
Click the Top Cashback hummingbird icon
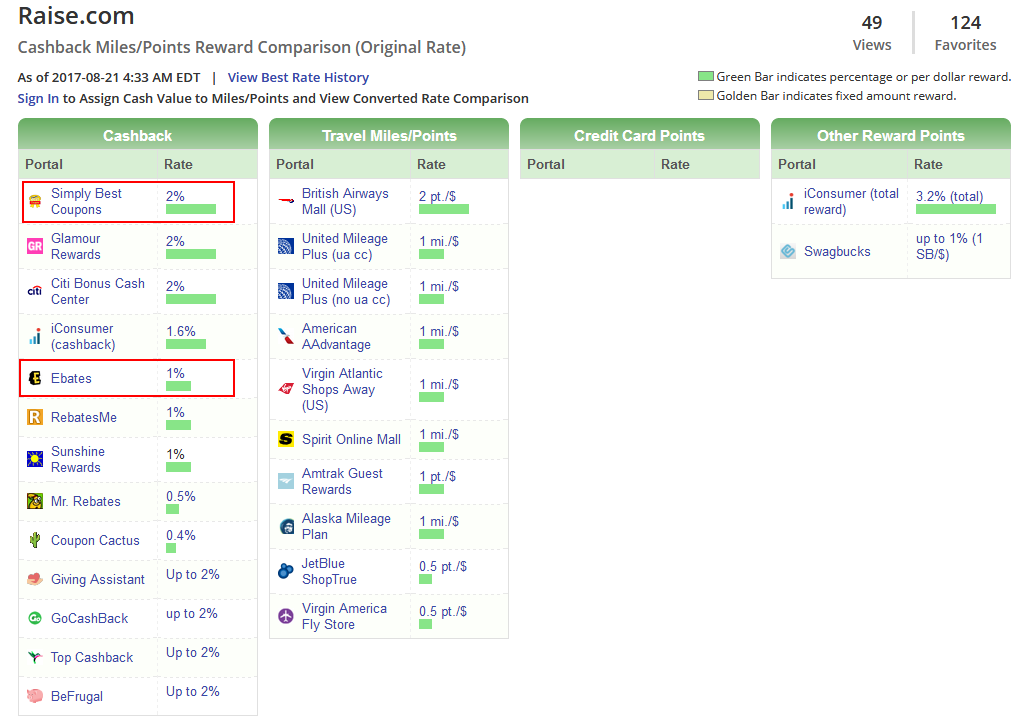(x=35, y=657)
